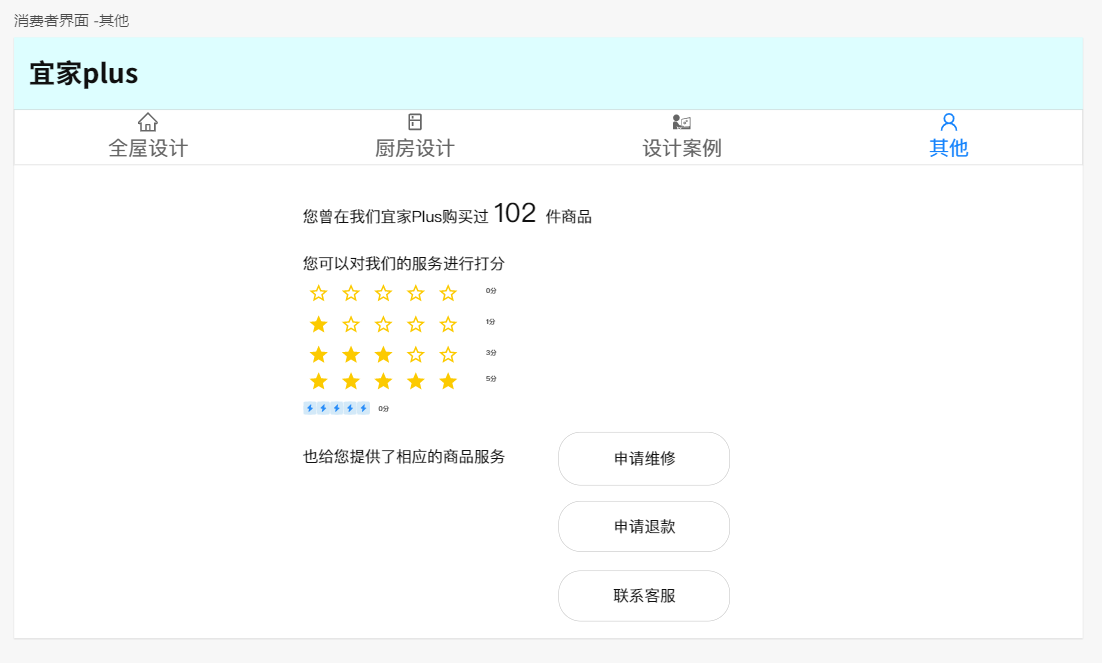
Task: Select fourth star in the 1分 row
Action: [x=415, y=324]
